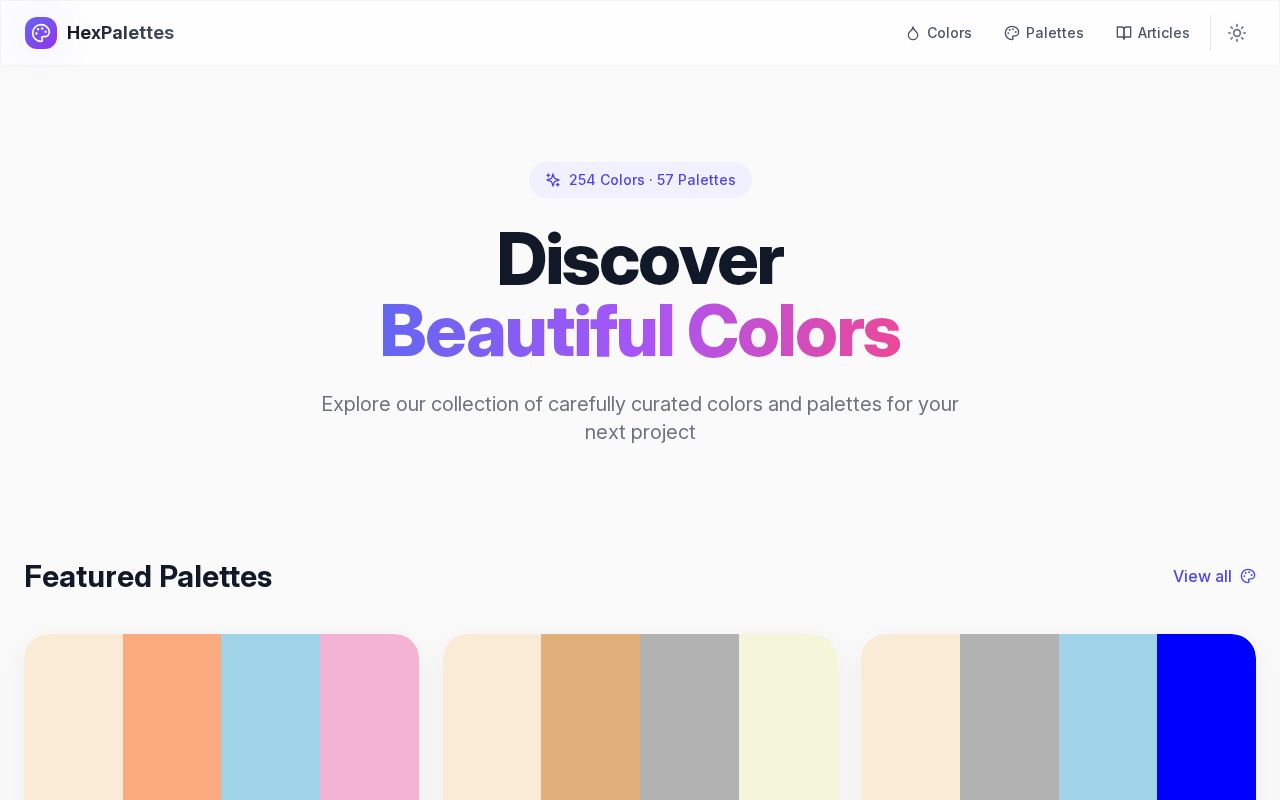1280x800 pixels.
Task: Pick the peach orange swatch
Action: pos(172,717)
